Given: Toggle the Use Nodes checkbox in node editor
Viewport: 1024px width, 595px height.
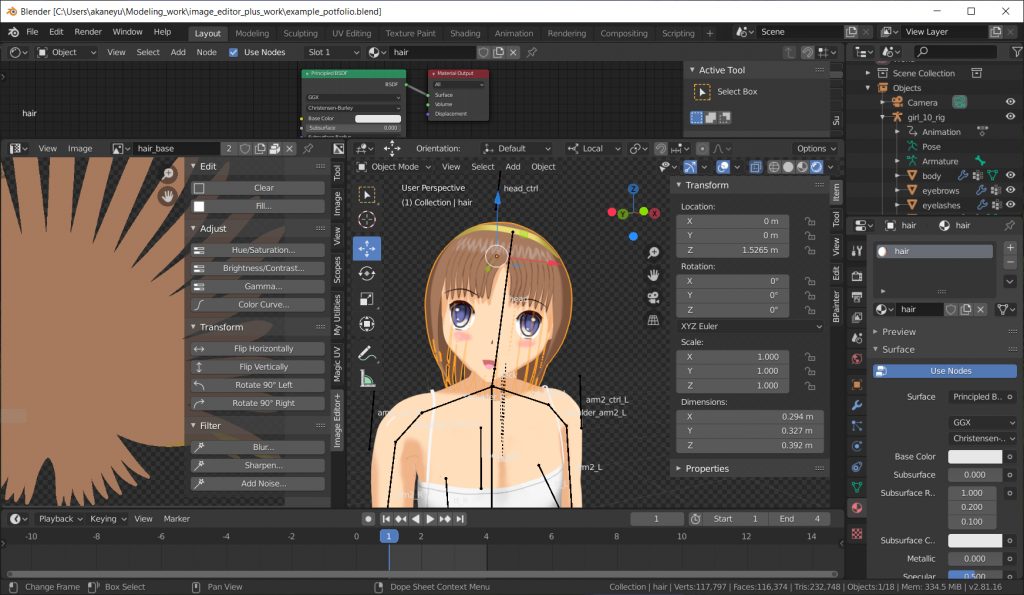Looking at the screenshot, I should coord(233,52).
